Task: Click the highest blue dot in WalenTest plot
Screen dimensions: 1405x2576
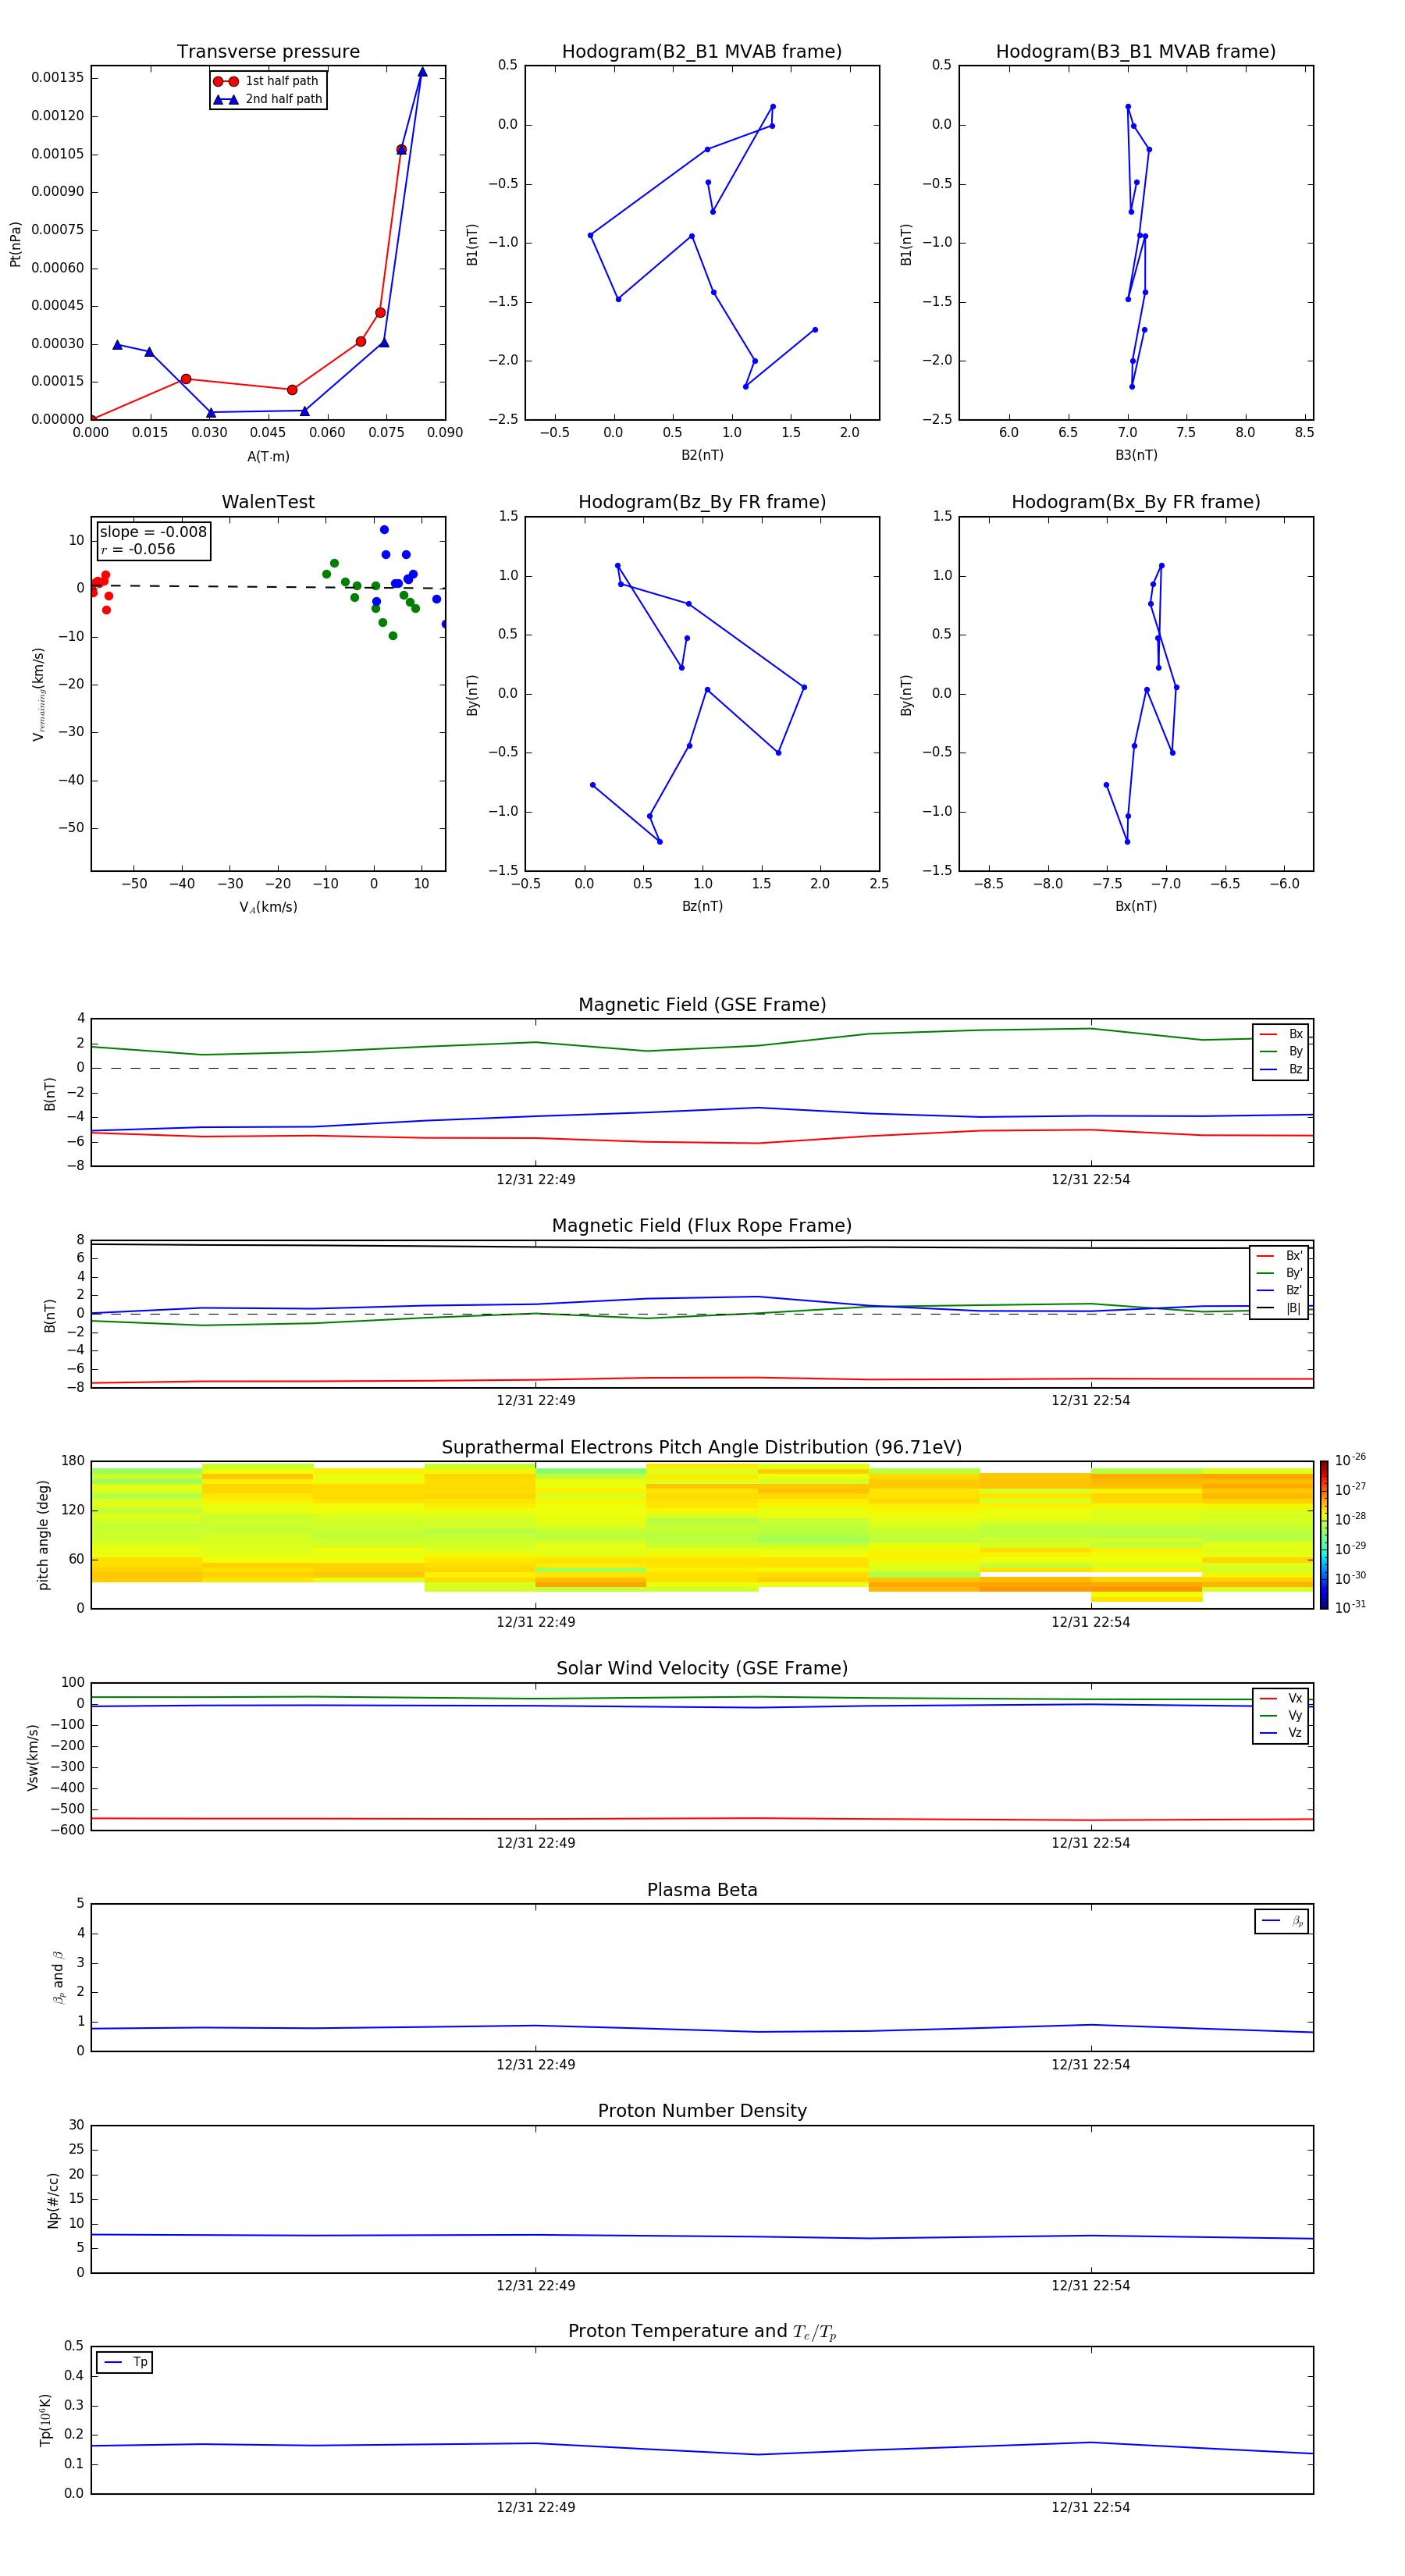Action: click(384, 530)
